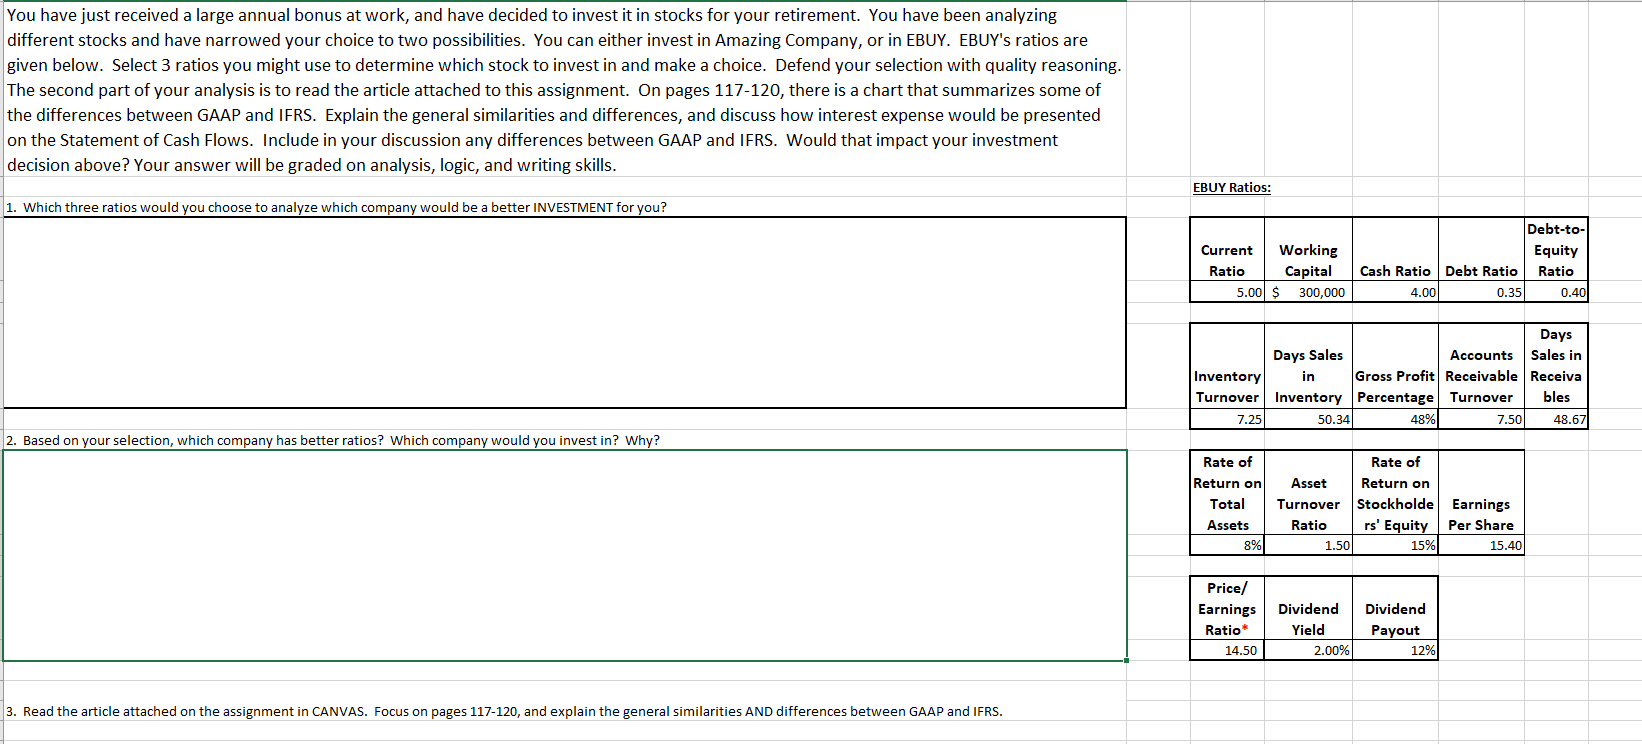The image size is (1642, 744).
Task: Select the Gross Profit Percentage header
Action: click(x=1395, y=366)
